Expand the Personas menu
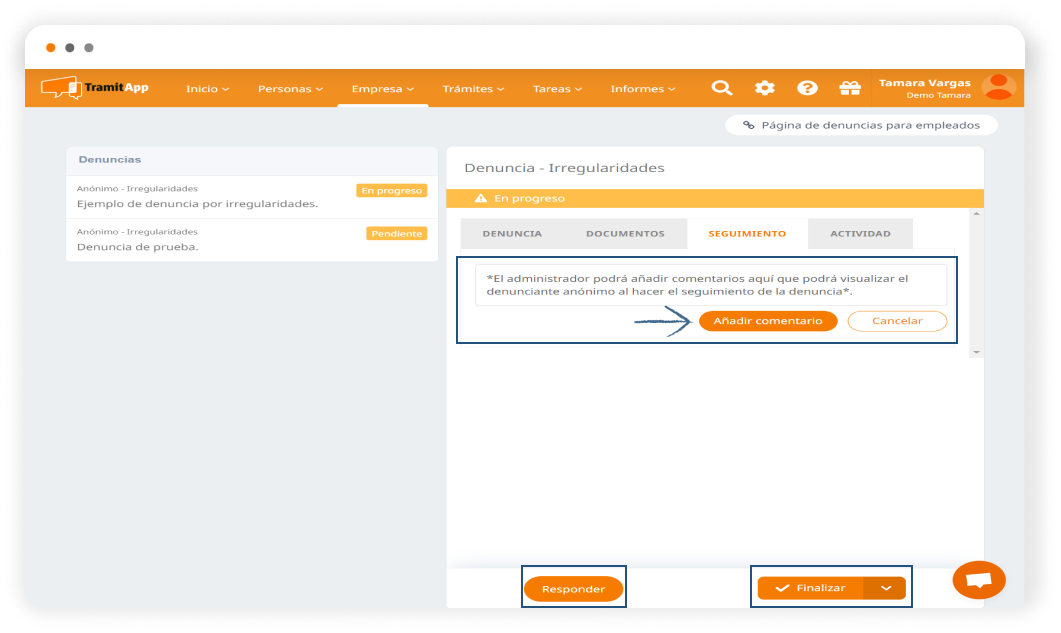The image size is (1061, 633). [x=290, y=89]
